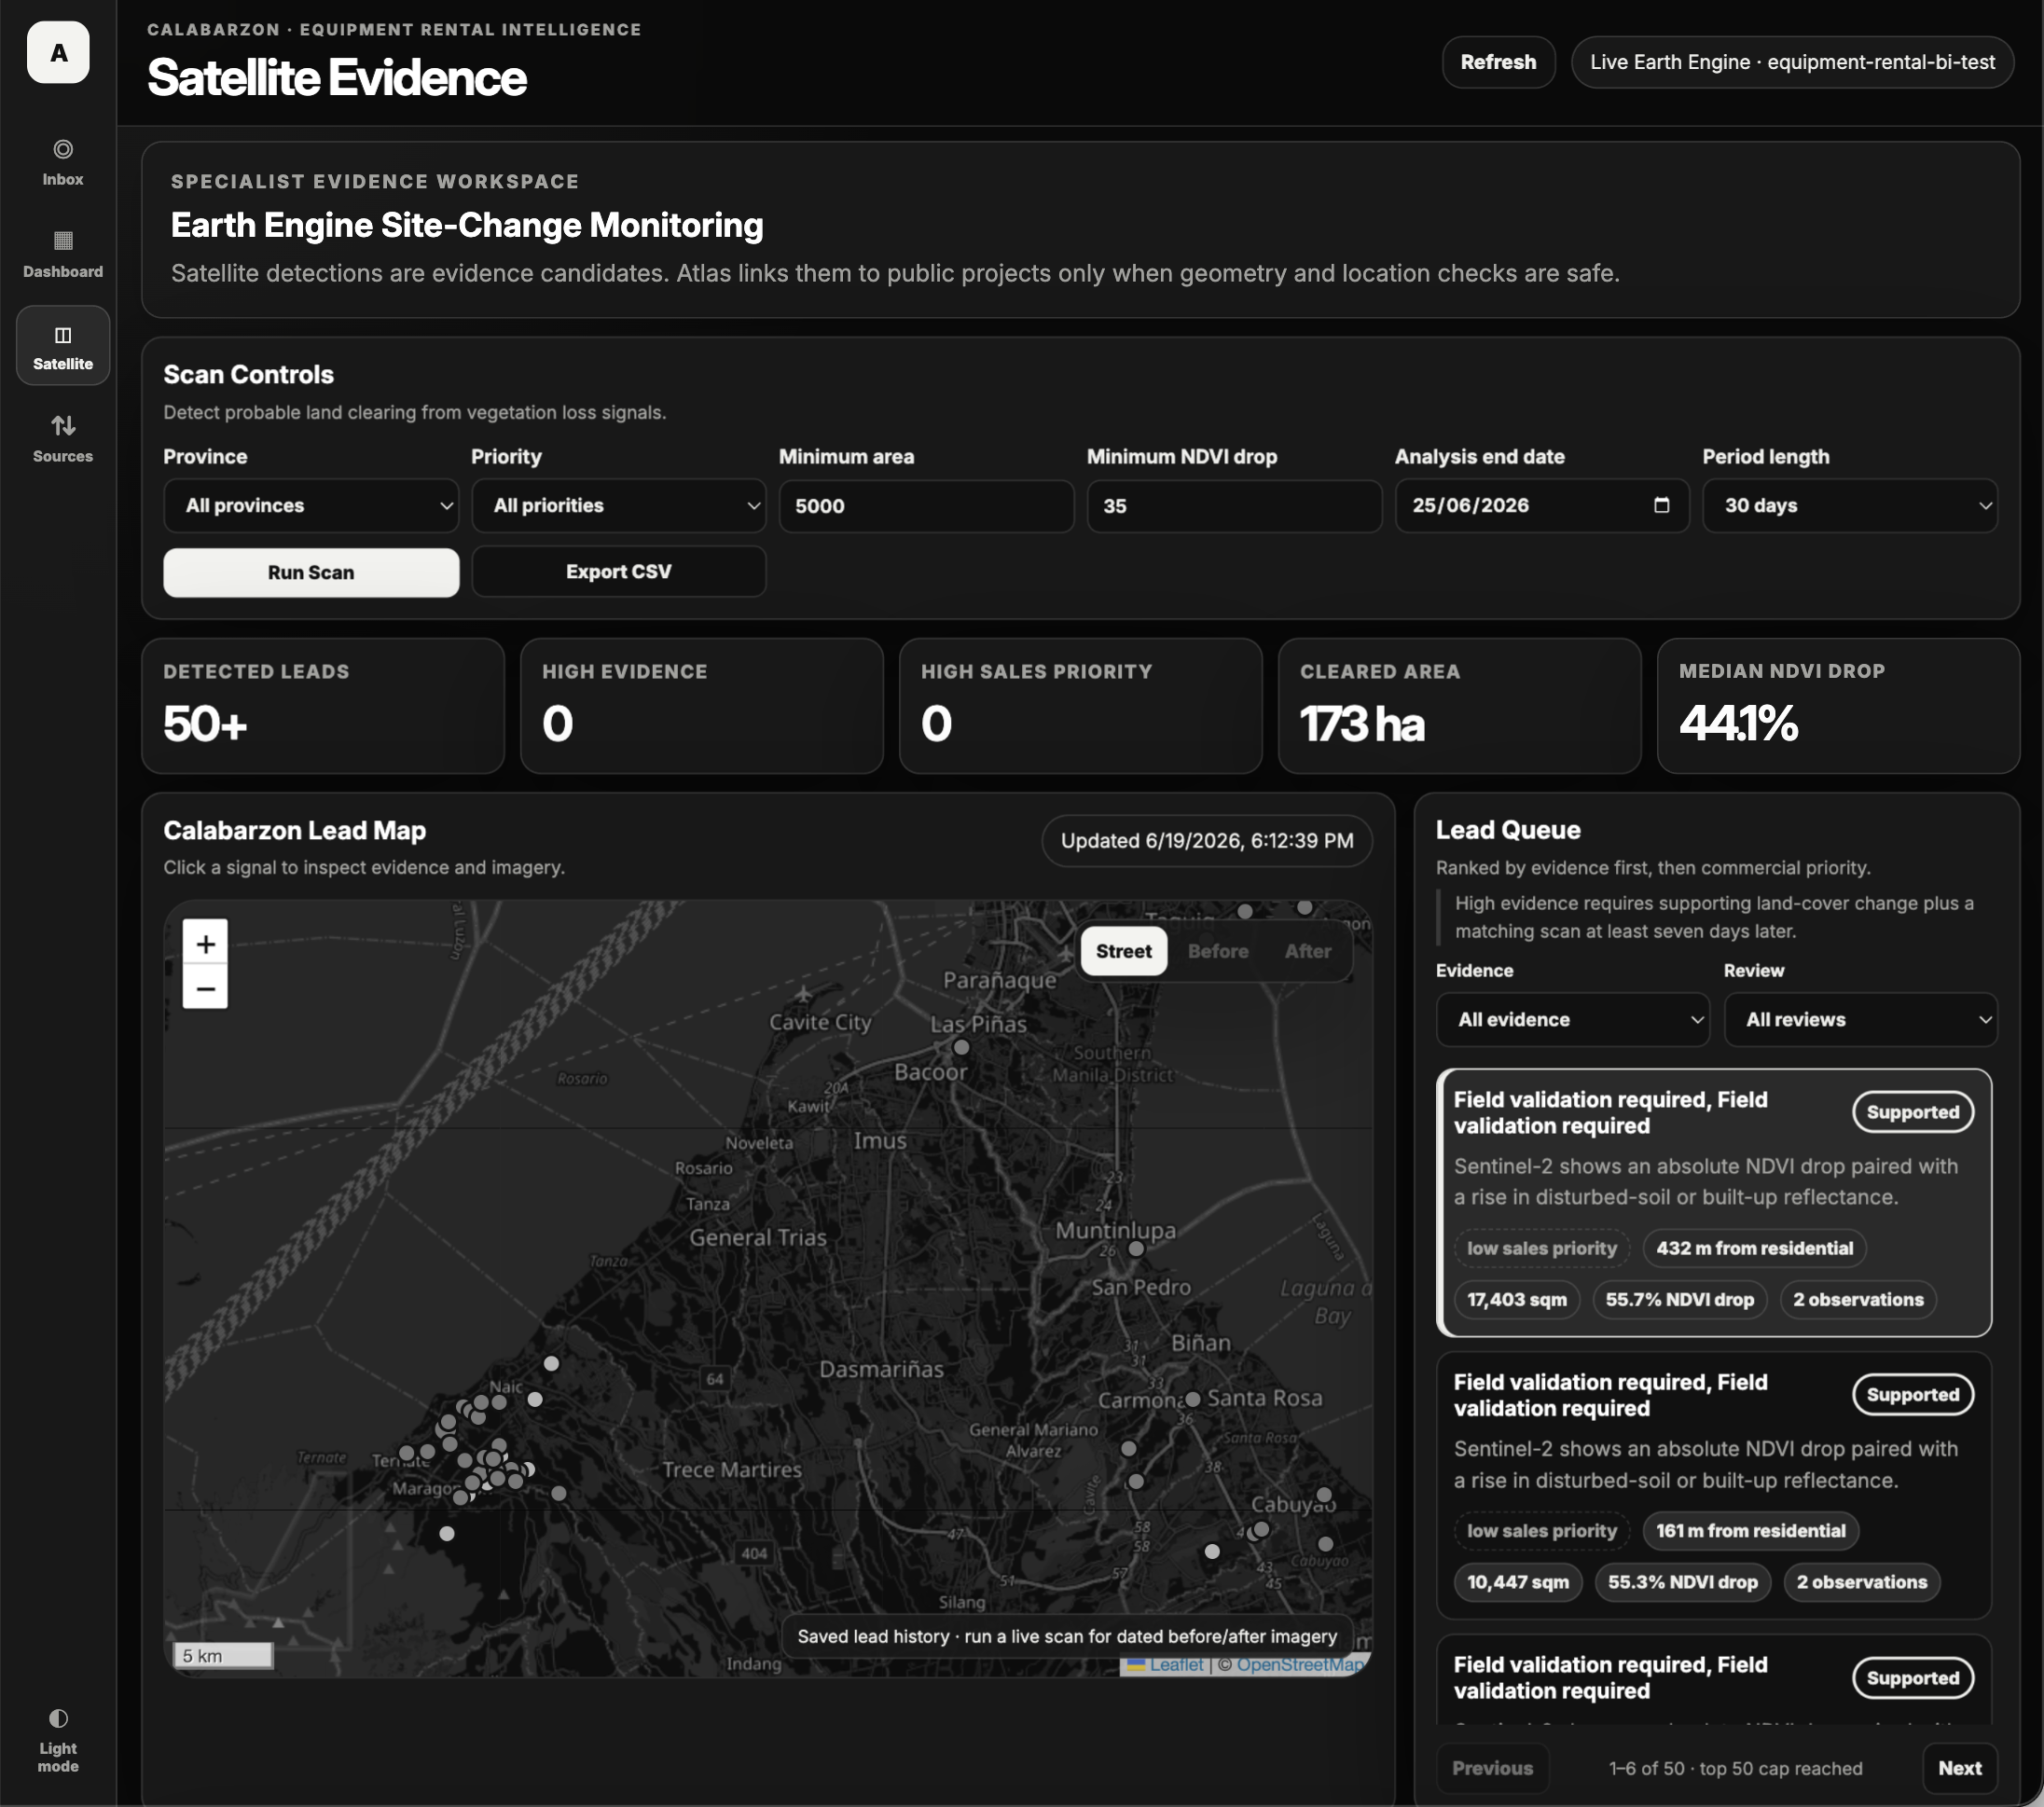
Task: Click the "2 observations" tag on 17,403 sqm lead
Action: [x=1858, y=1299]
